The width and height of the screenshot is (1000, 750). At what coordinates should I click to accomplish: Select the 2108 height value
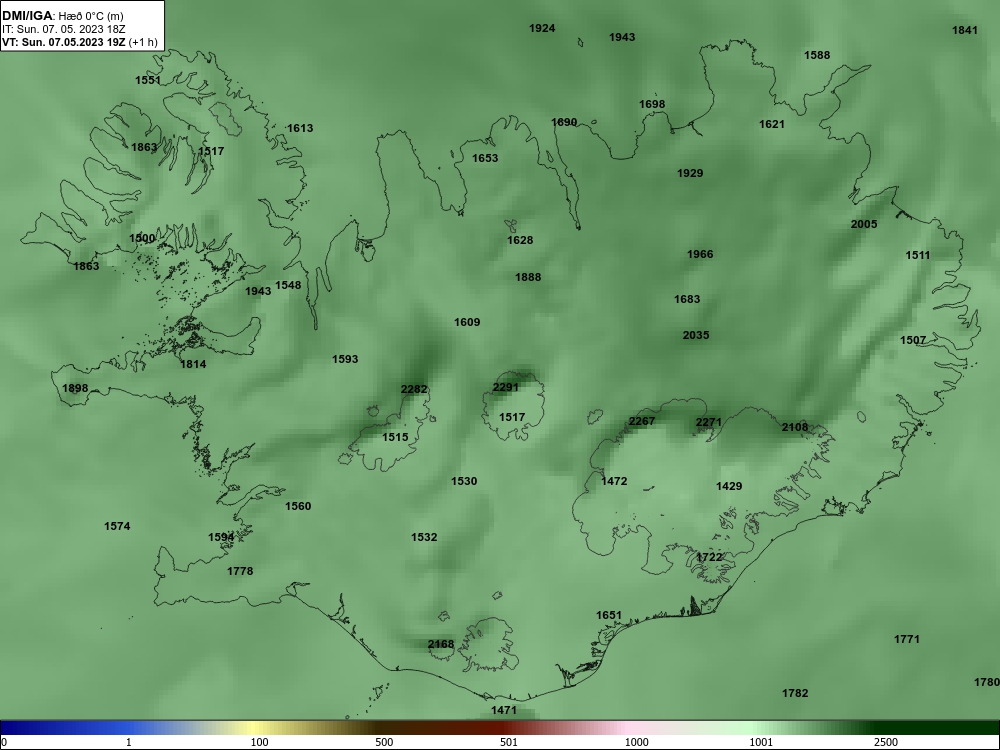[x=795, y=427]
